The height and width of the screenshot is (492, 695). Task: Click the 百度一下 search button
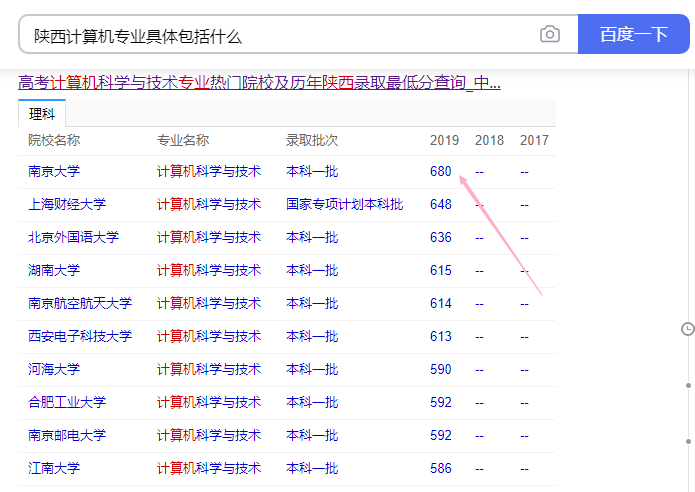point(633,34)
